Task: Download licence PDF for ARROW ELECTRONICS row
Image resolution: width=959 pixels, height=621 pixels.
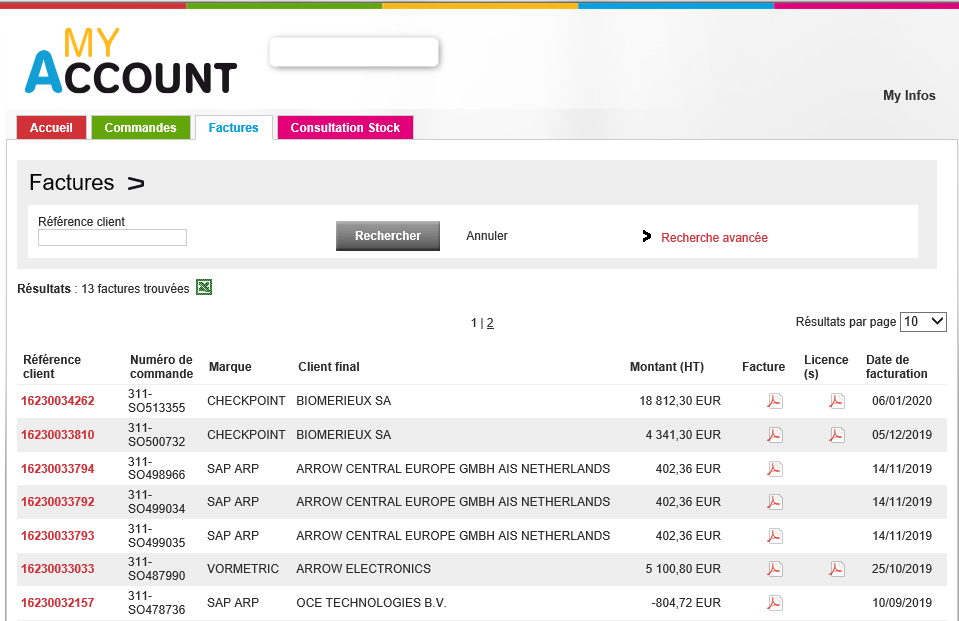Action: click(x=836, y=569)
